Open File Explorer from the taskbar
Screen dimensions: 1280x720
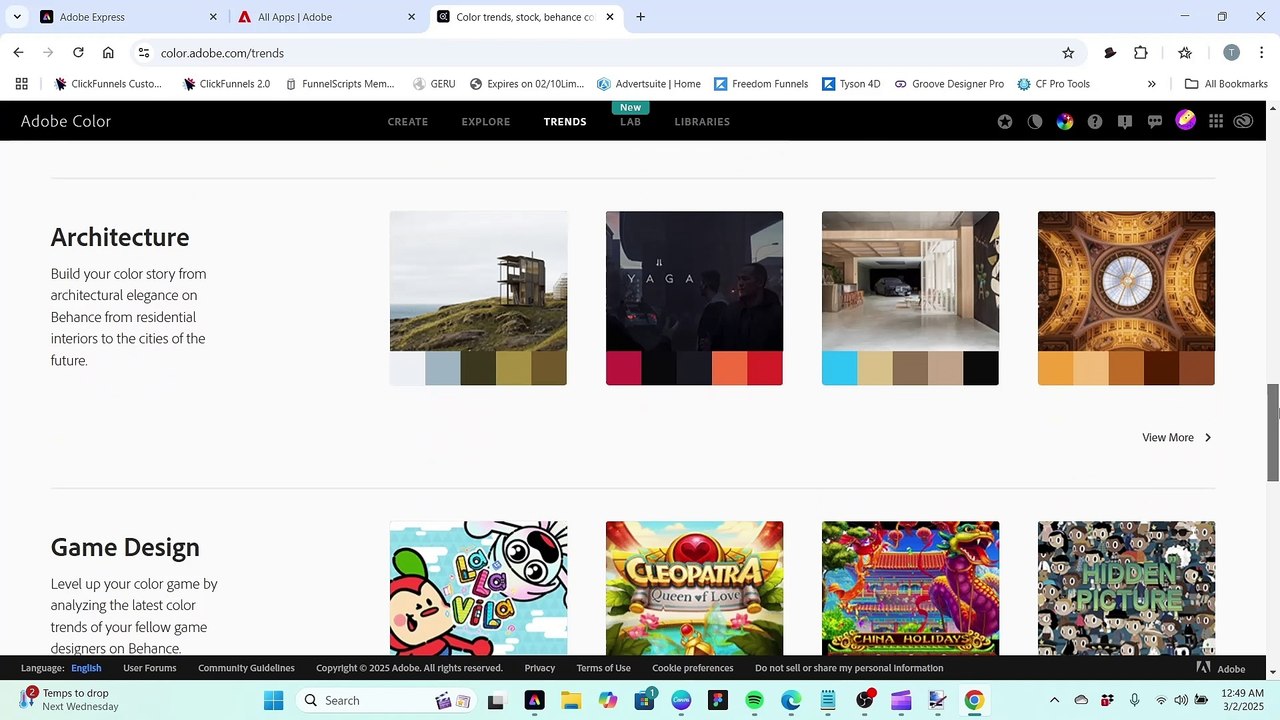tap(570, 700)
